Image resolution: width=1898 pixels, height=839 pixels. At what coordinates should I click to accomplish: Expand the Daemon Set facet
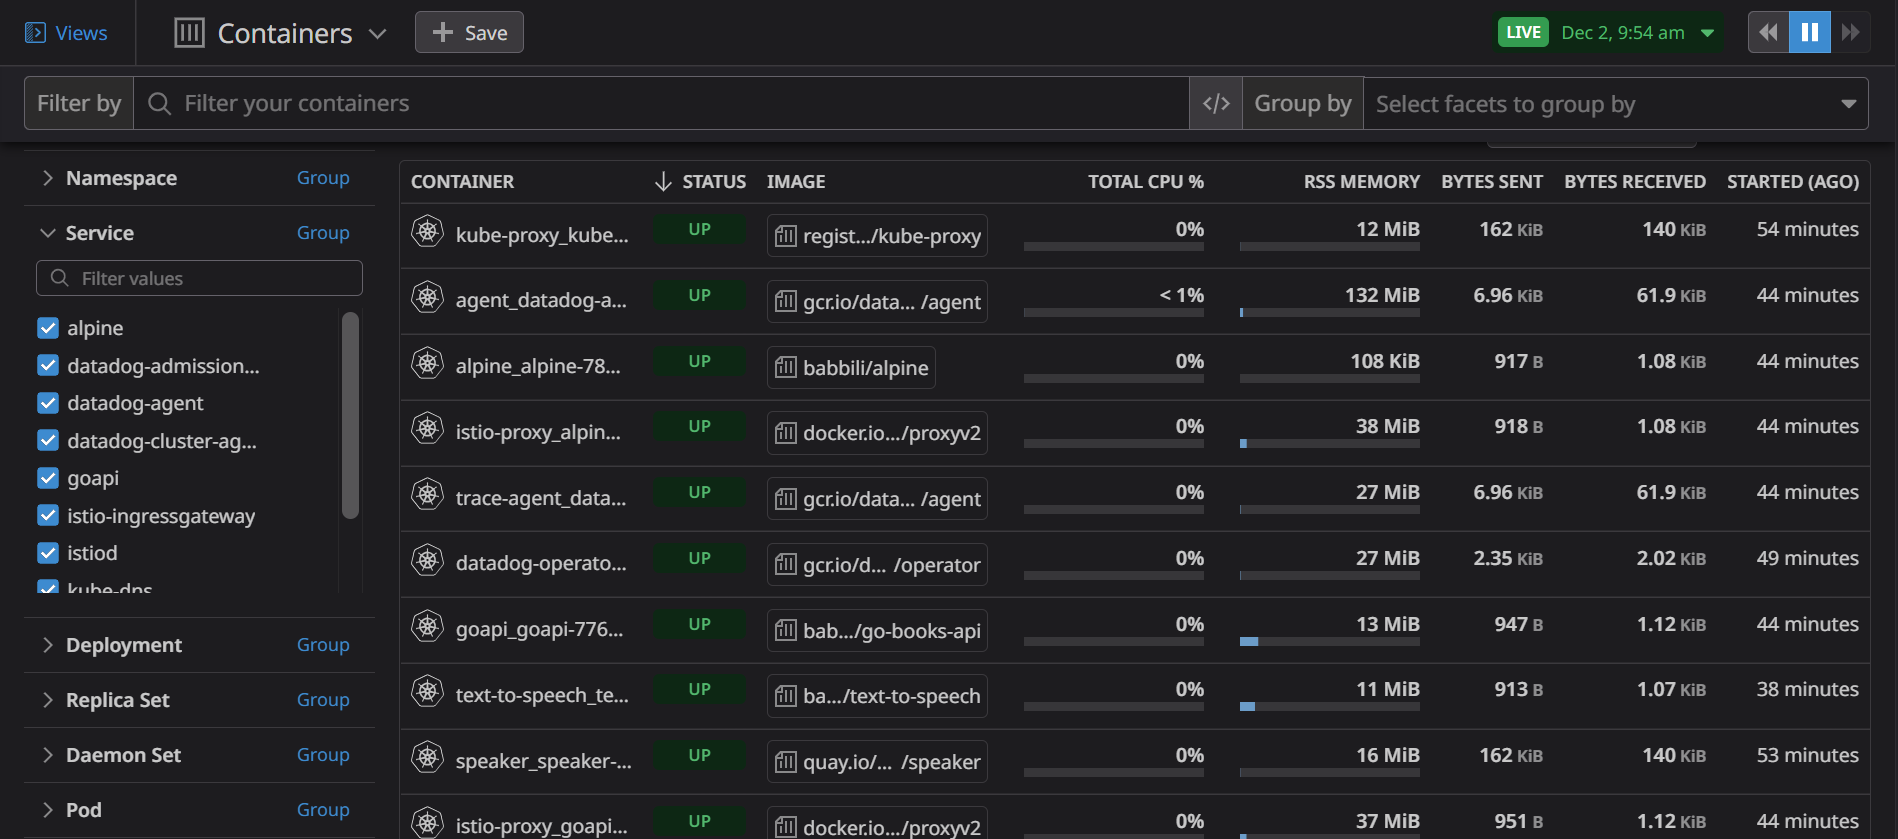pos(47,755)
